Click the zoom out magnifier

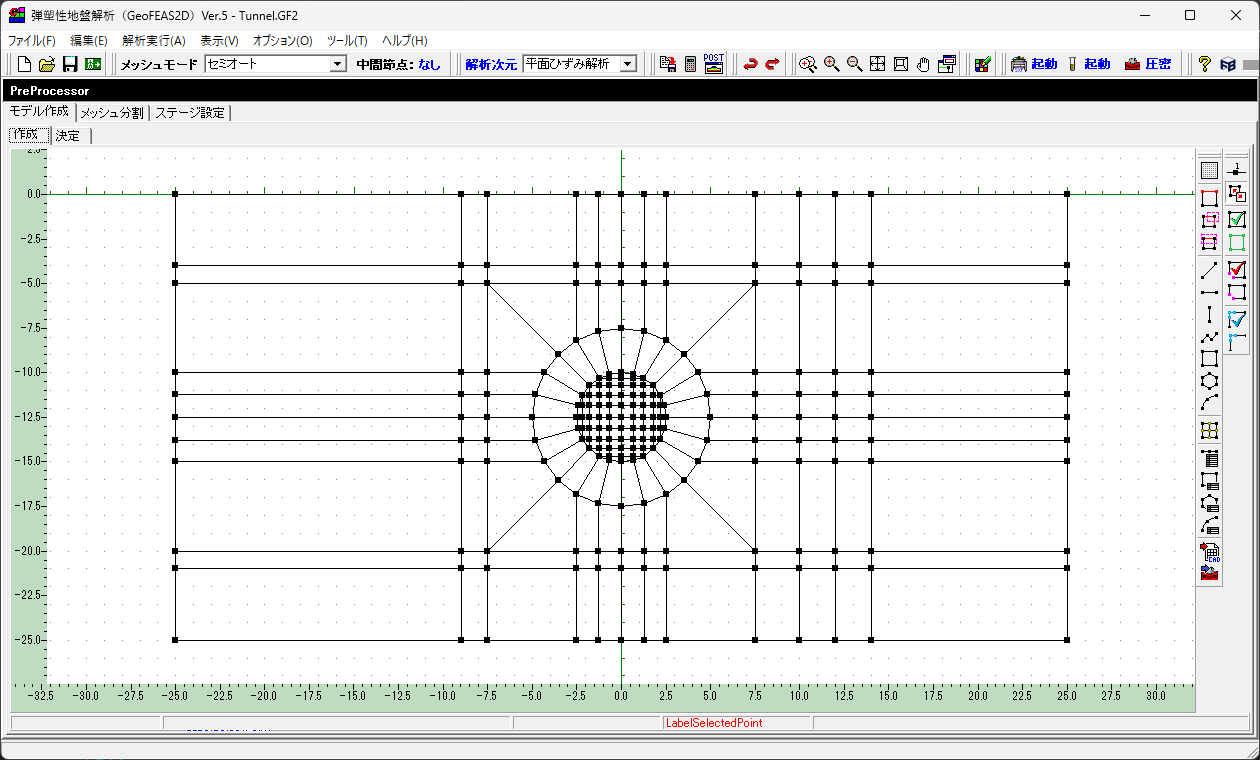854,64
